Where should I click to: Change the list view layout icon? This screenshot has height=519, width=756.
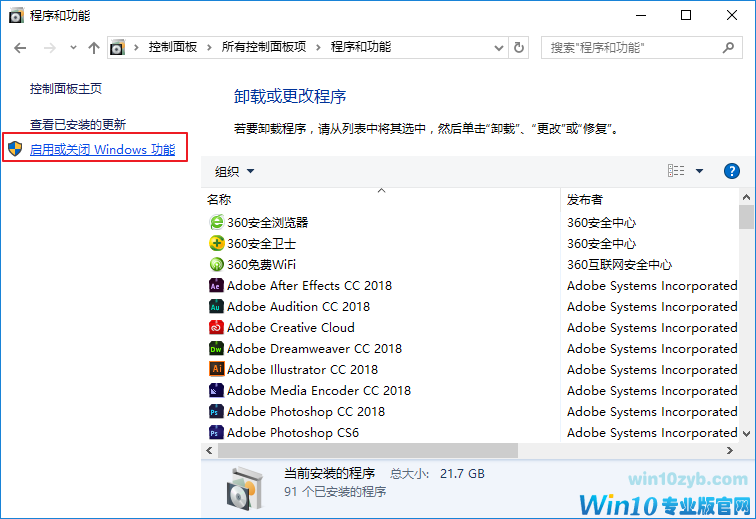click(676, 171)
